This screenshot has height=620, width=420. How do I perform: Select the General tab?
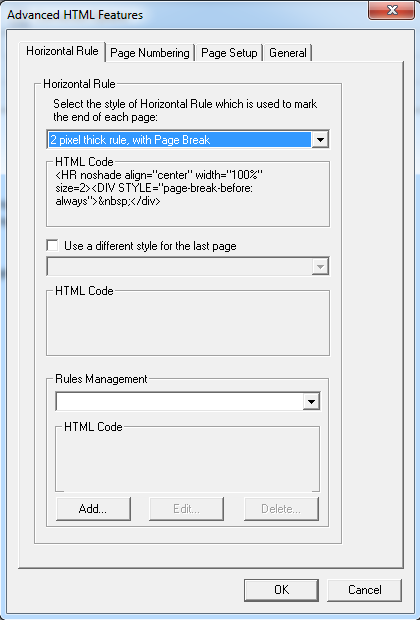[x=288, y=53]
